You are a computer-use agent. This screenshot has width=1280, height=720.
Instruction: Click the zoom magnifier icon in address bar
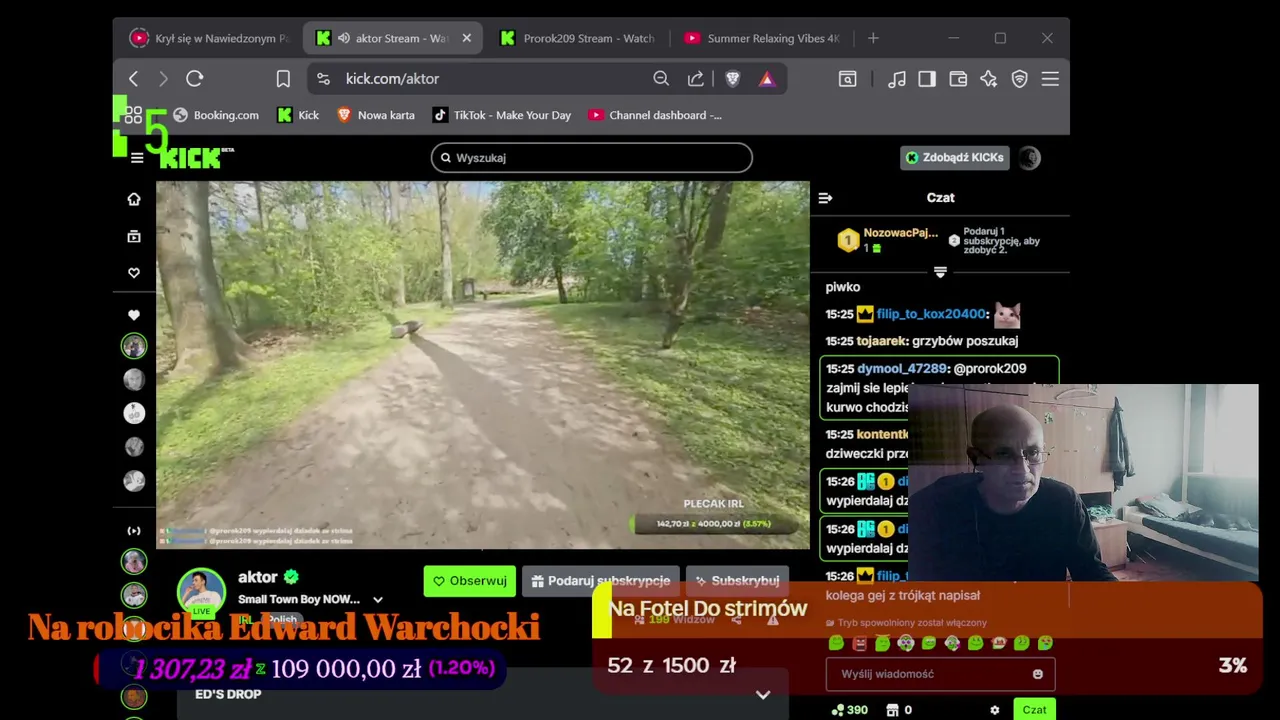(x=661, y=78)
